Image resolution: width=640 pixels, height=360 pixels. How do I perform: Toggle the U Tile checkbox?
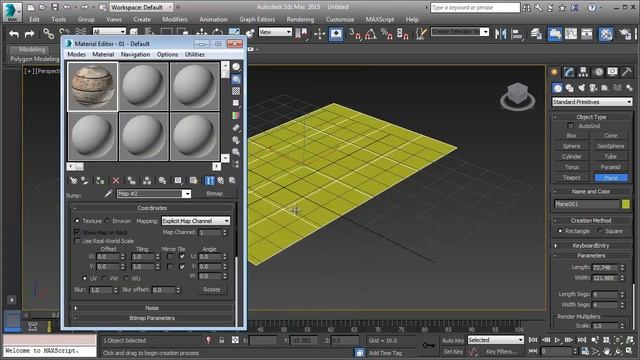(182, 256)
